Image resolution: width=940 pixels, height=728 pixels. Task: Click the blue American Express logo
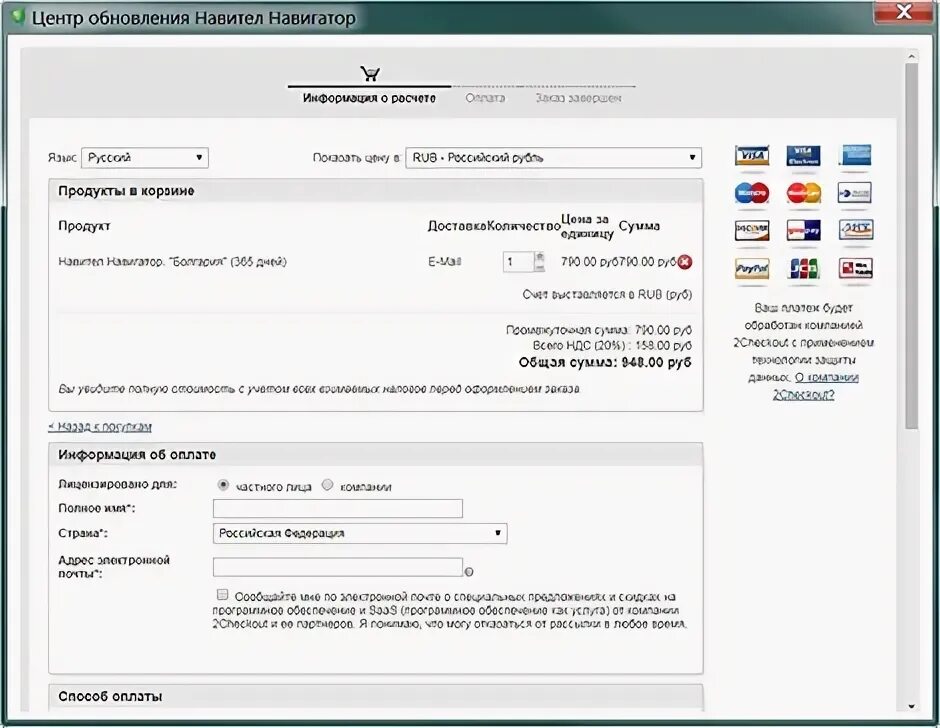[855, 155]
